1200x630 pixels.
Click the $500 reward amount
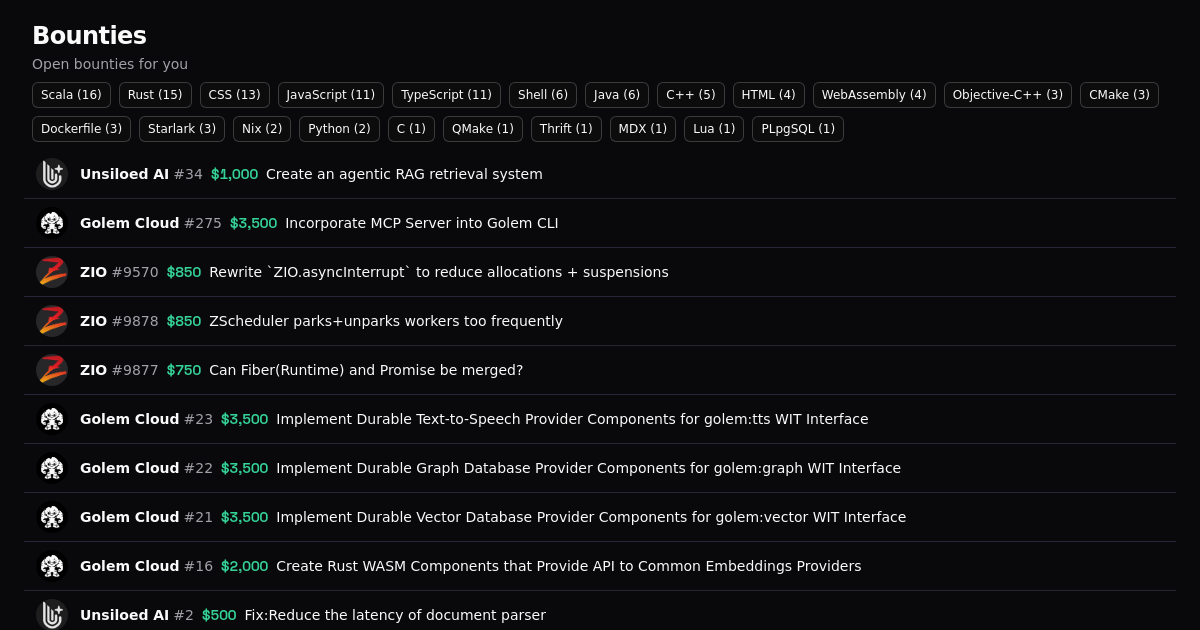219,615
